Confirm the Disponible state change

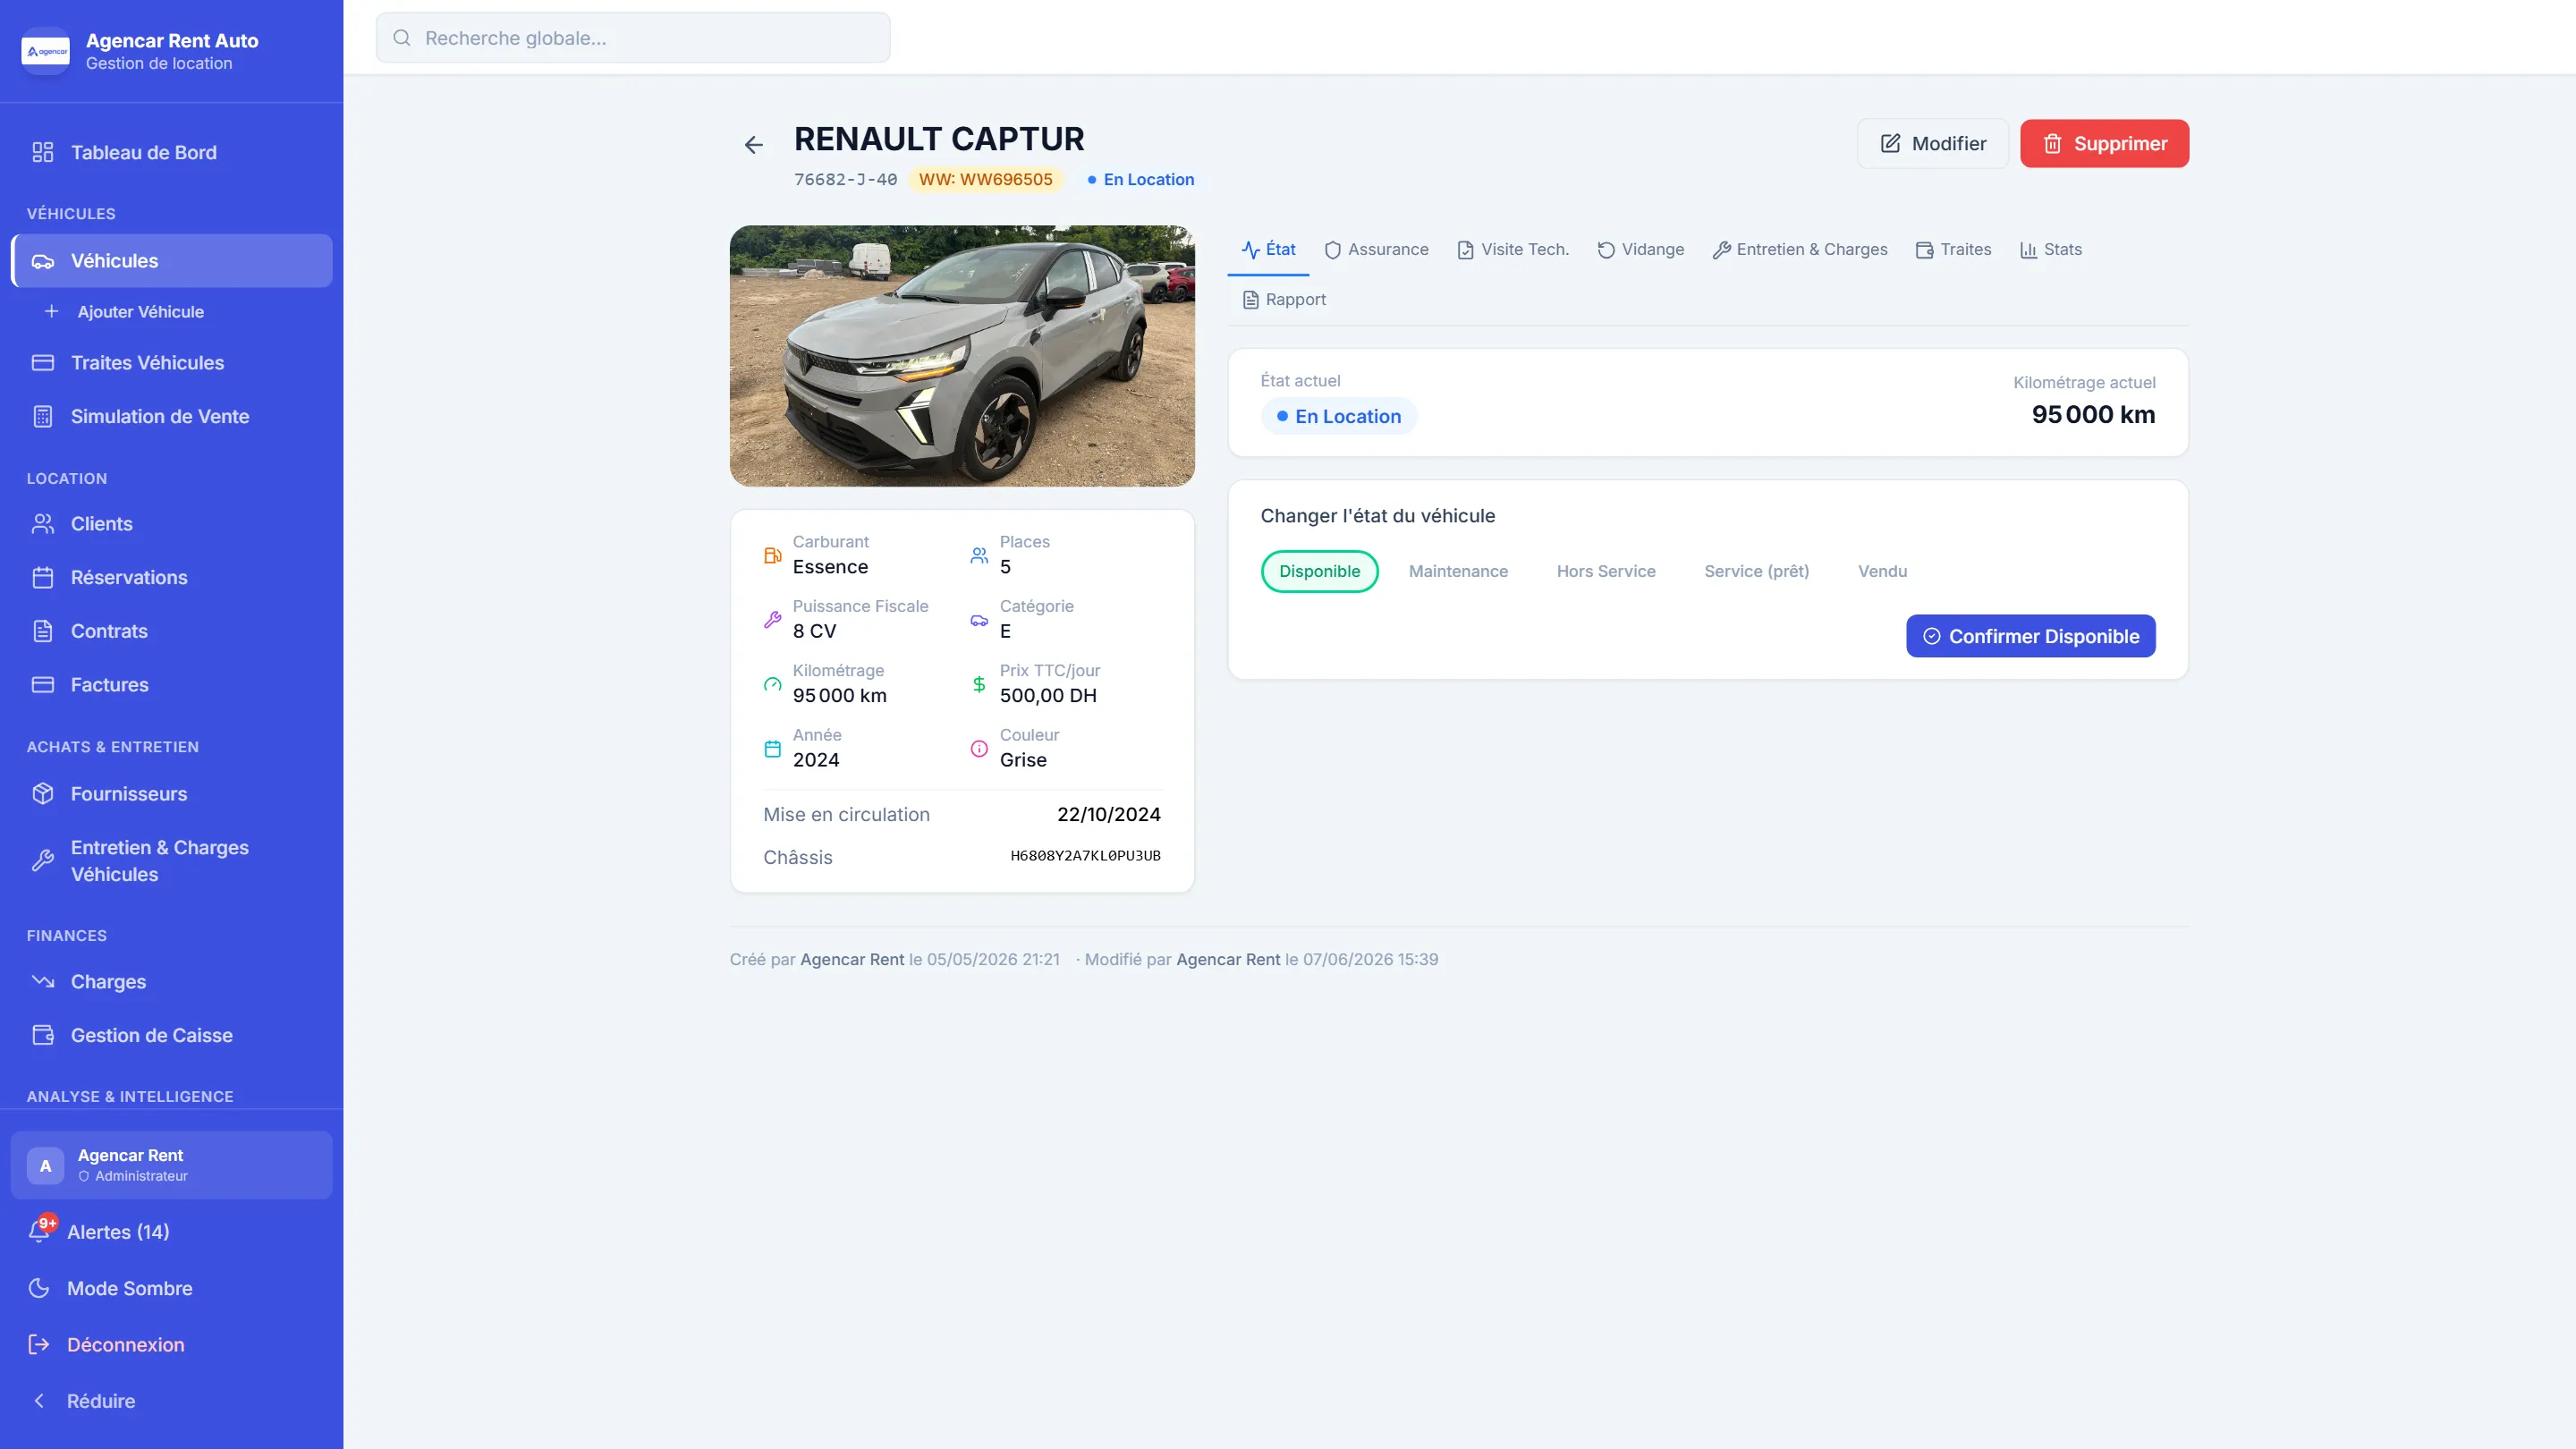point(2030,636)
